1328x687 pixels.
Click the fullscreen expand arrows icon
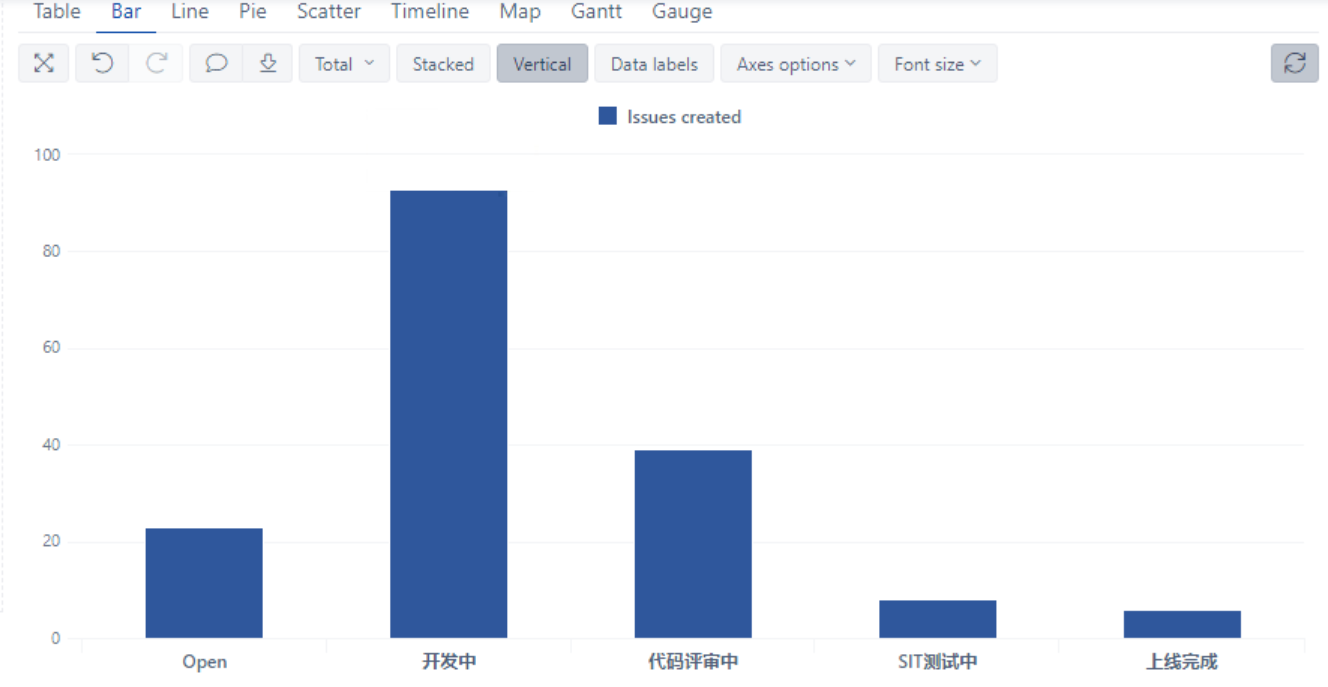tap(44, 64)
